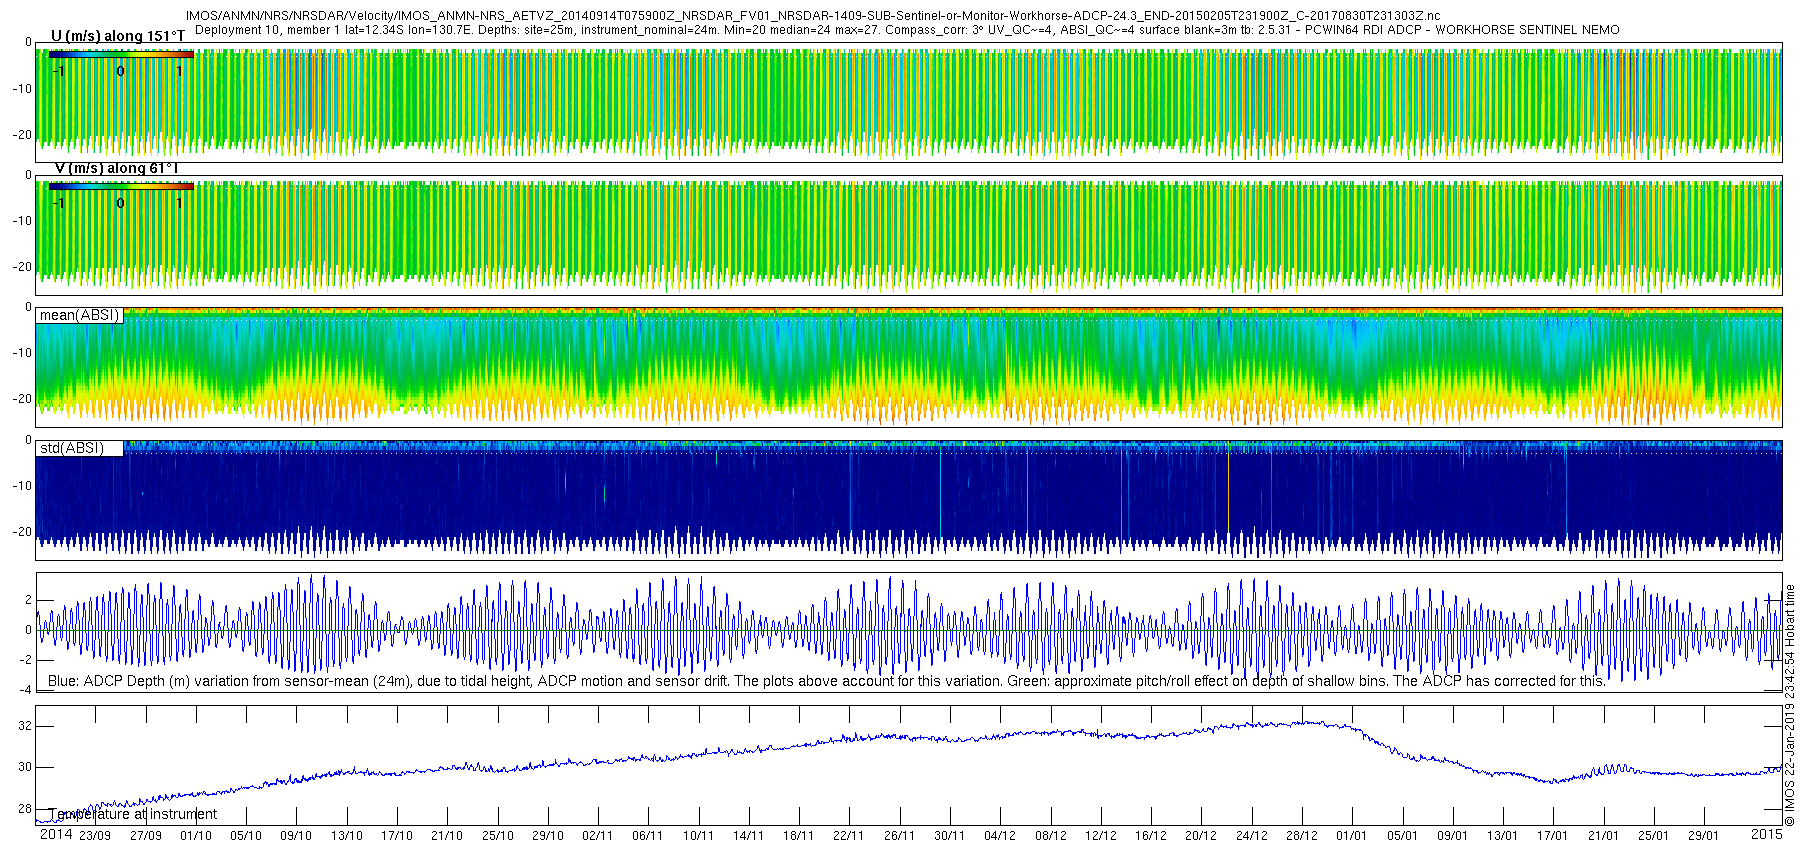The height and width of the screenshot is (850, 1800).
Task: Click the IMOS copyright timestamp vertical text
Action: click(1790, 705)
